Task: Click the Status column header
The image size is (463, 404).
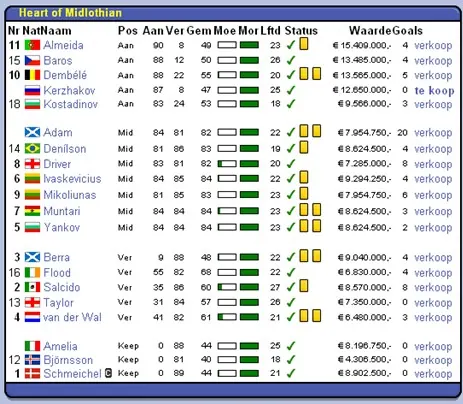Action: click(301, 31)
